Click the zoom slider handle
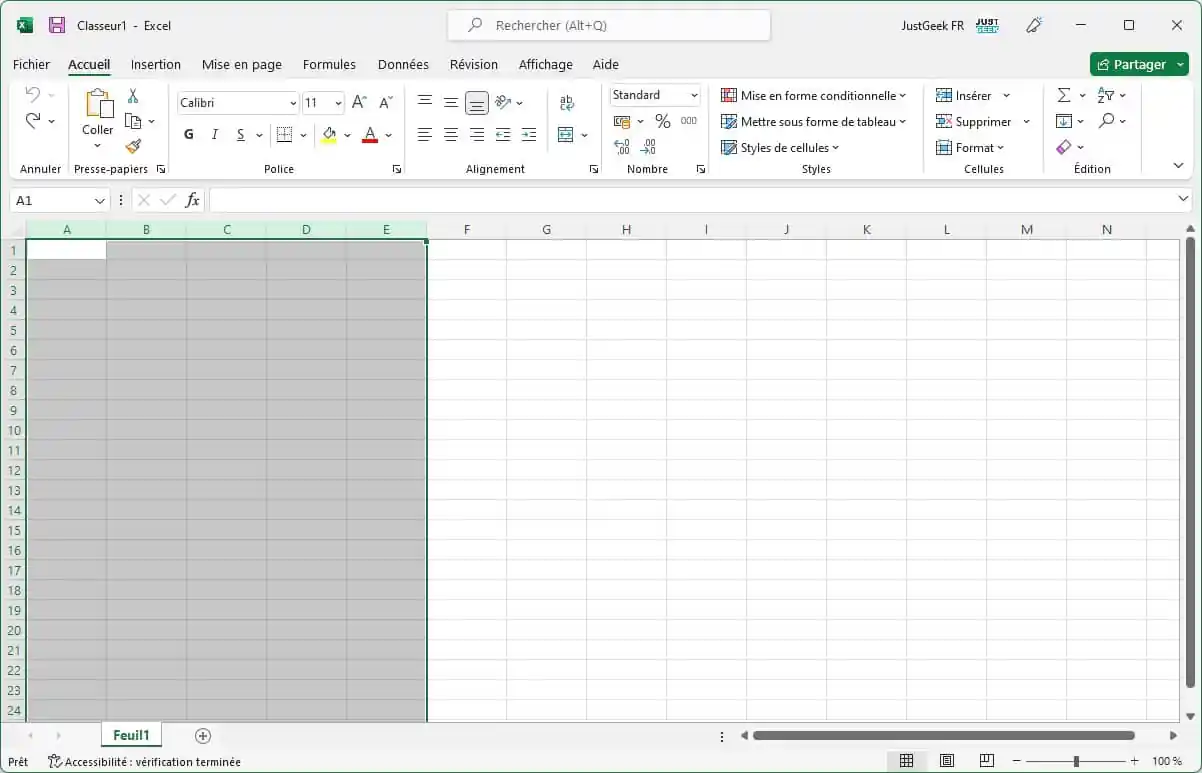Viewport: 1202px width, 773px height. 1076,761
